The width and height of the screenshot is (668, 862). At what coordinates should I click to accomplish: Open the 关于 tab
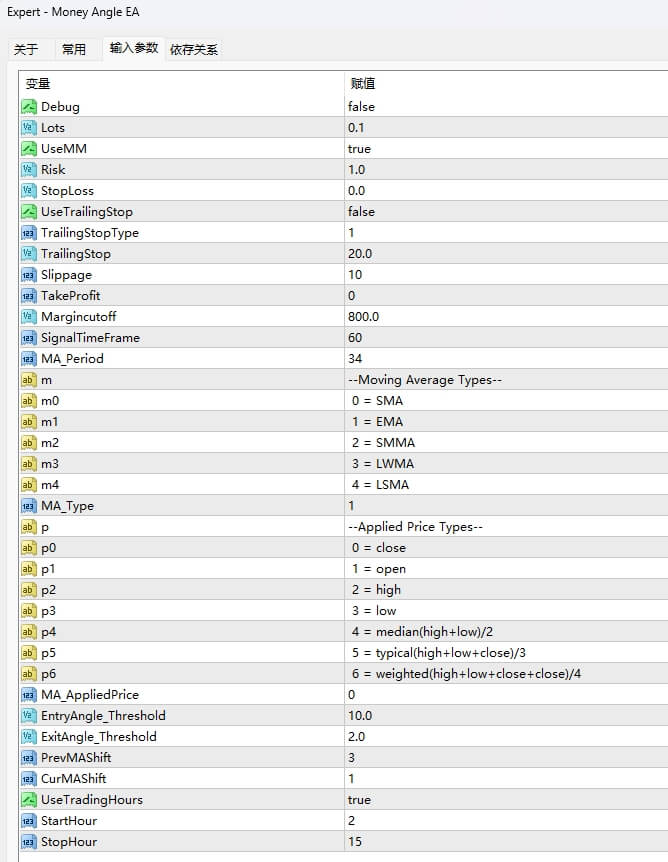26,49
